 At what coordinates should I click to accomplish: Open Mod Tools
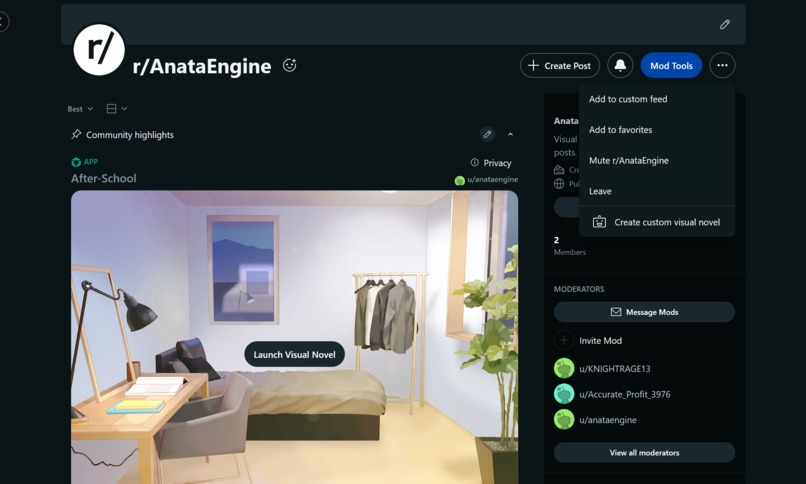[671, 65]
